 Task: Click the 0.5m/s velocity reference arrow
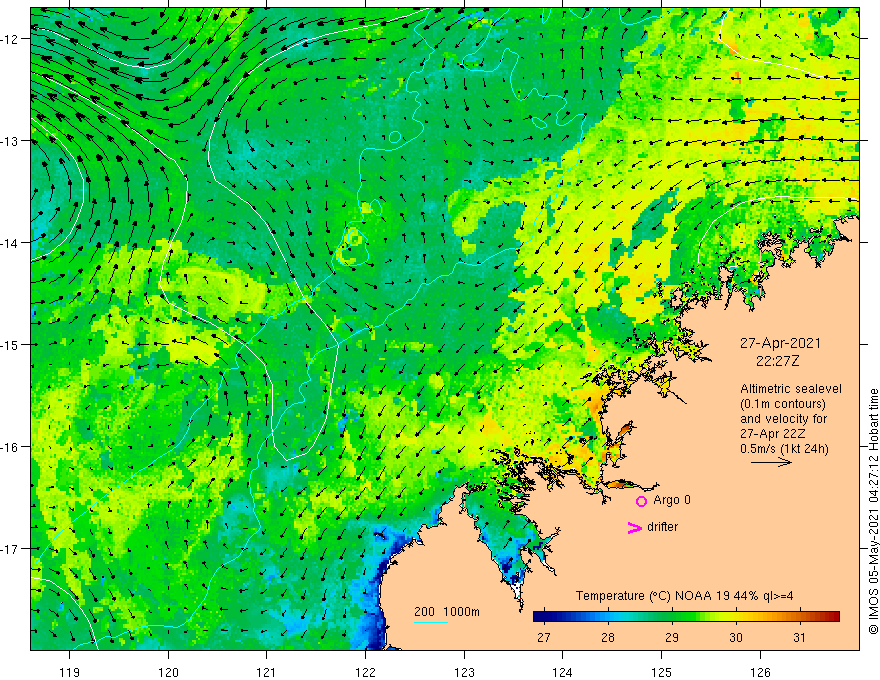click(x=771, y=462)
